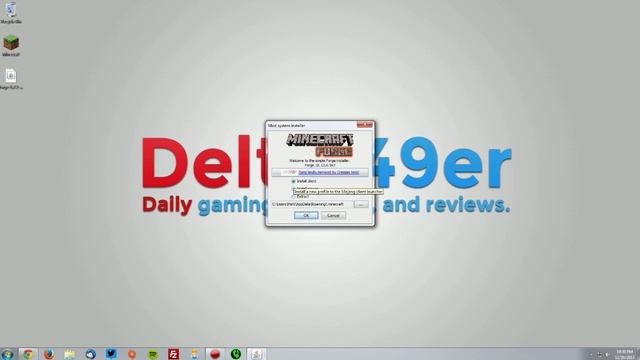Screen dimensions: 640x360
Task: Open the sponsor link in installer dialog
Action: tap(329, 173)
